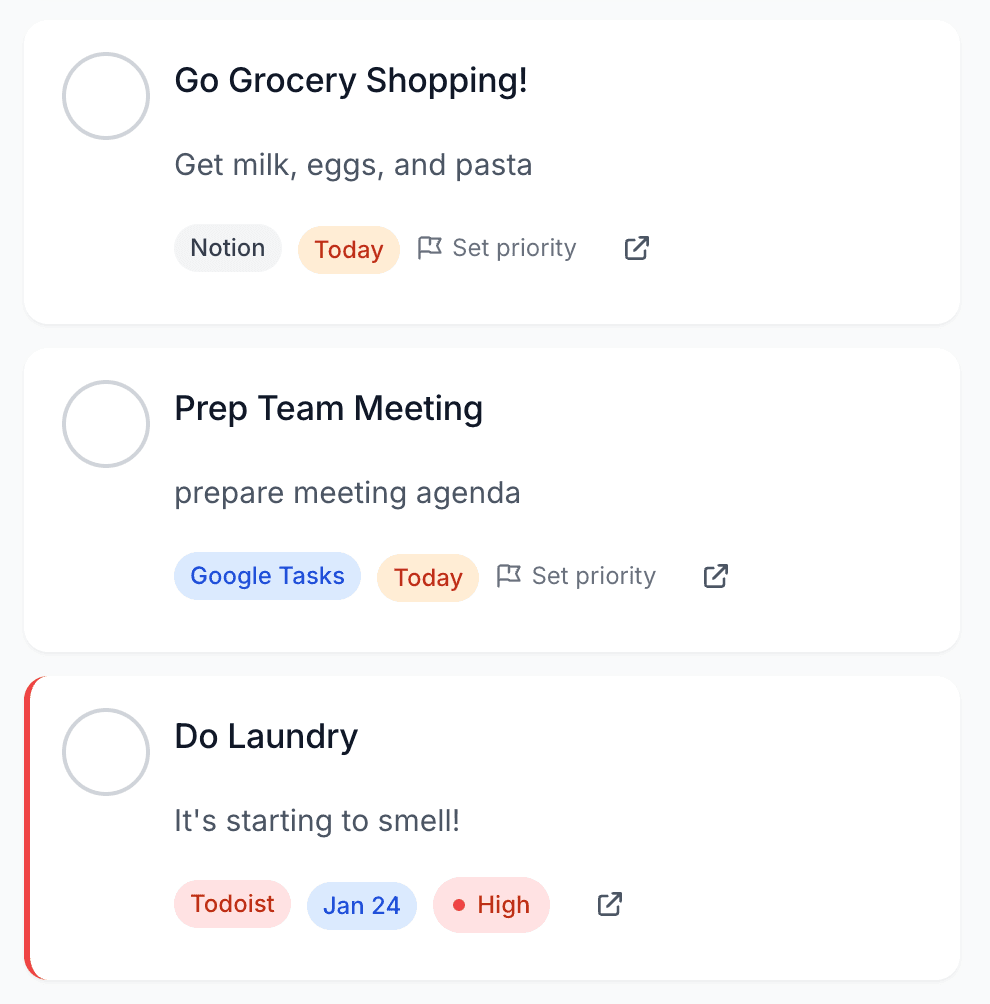Open Do Laundry via external link icon
Screen dimensions: 990x1004
click(608, 903)
